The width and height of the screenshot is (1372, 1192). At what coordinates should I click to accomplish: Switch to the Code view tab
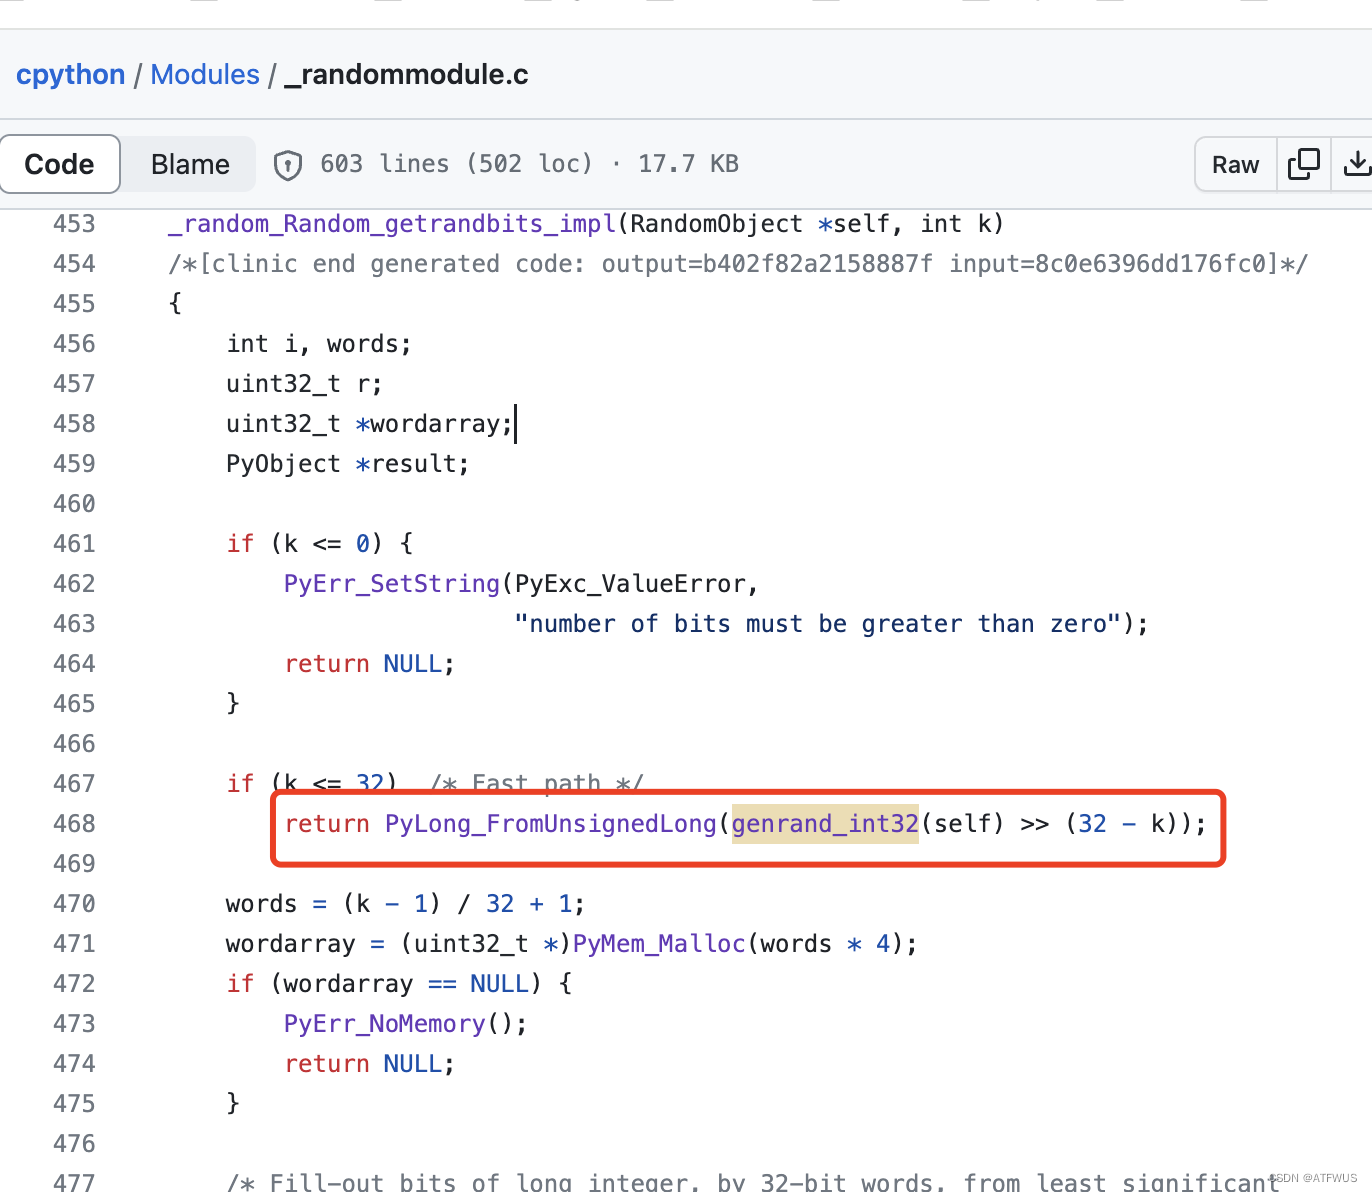(60, 164)
